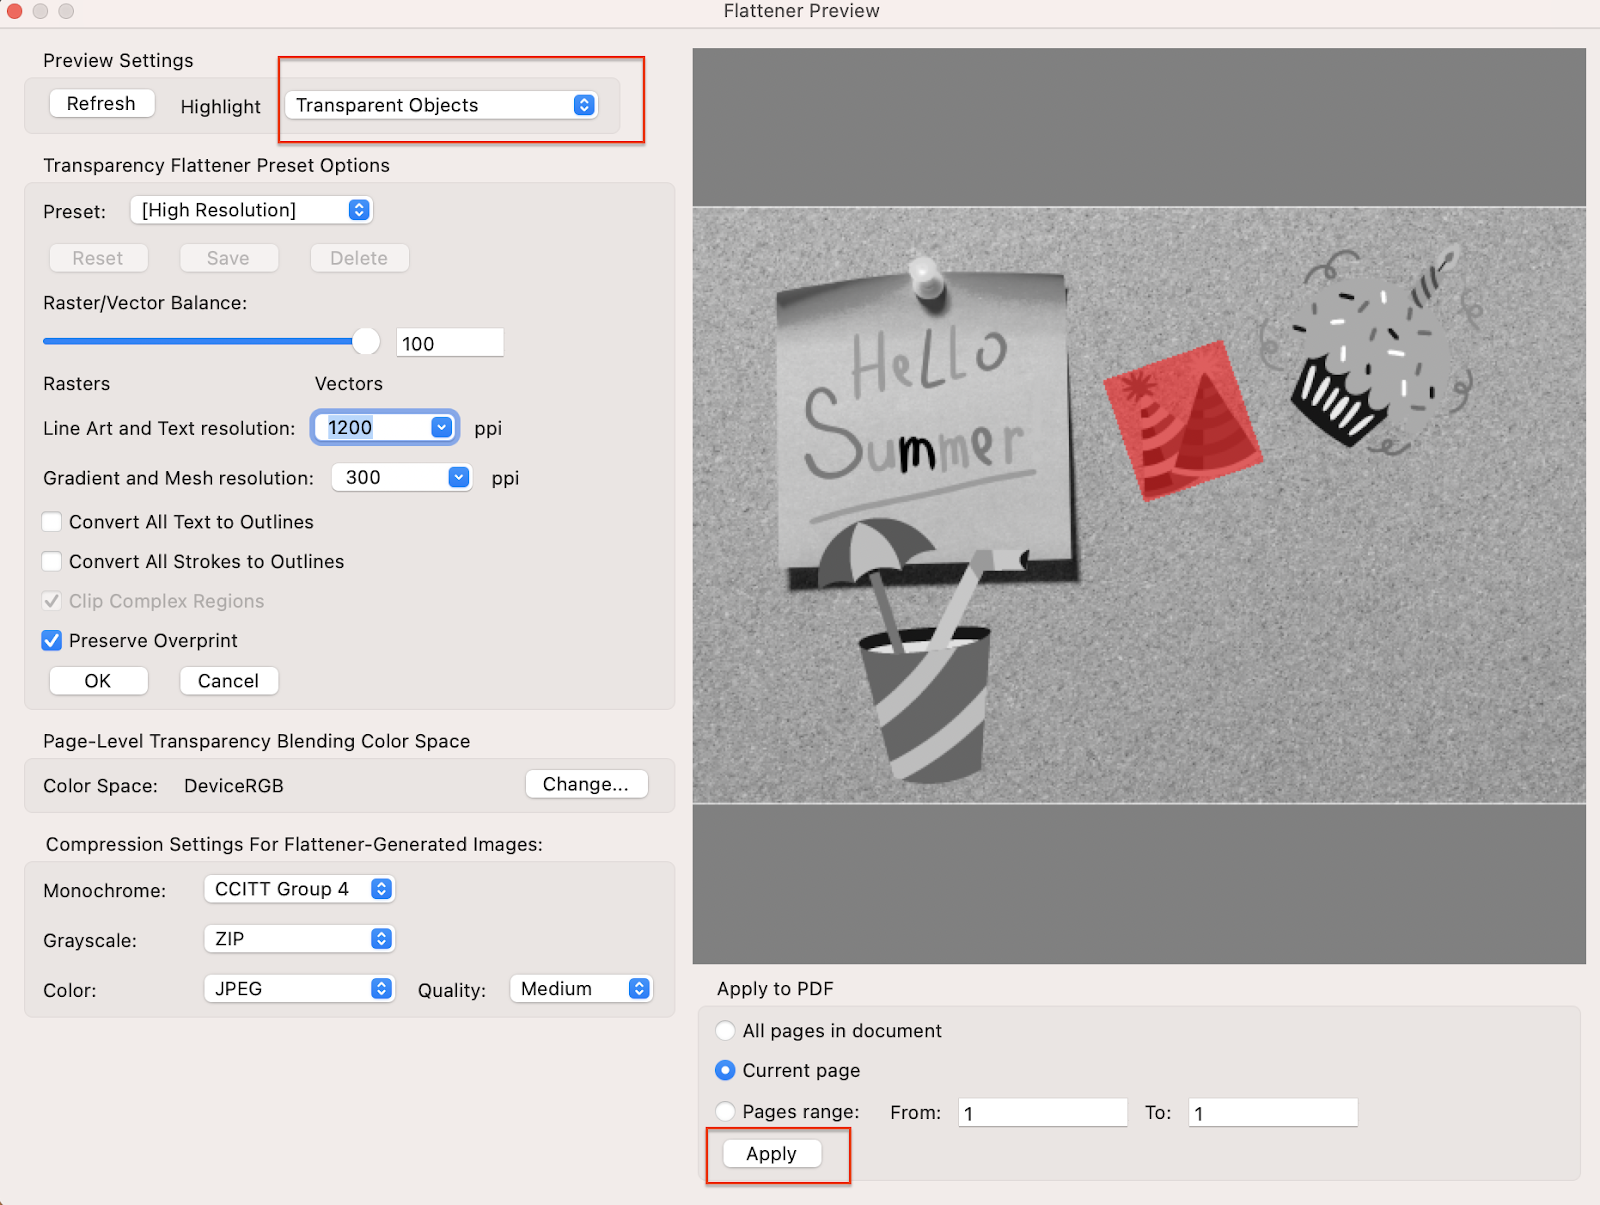Click the Raster/Vector Balance value field

click(449, 344)
